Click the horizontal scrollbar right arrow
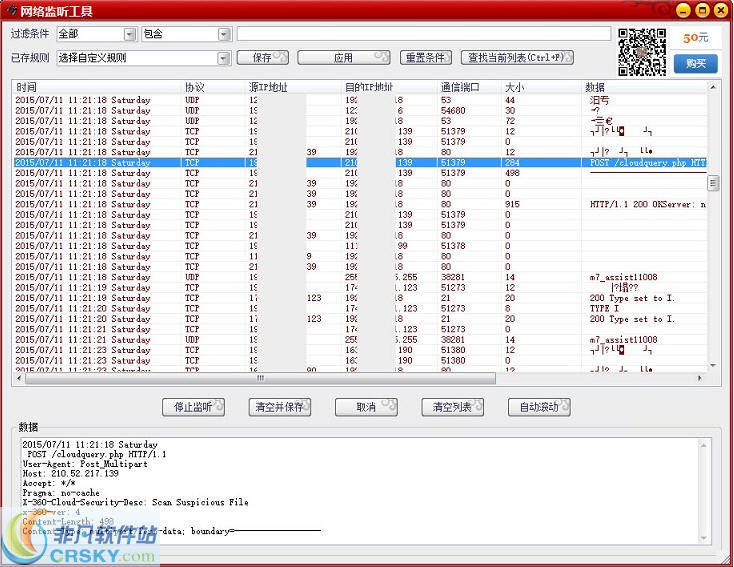The image size is (734, 567). coord(700,378)
